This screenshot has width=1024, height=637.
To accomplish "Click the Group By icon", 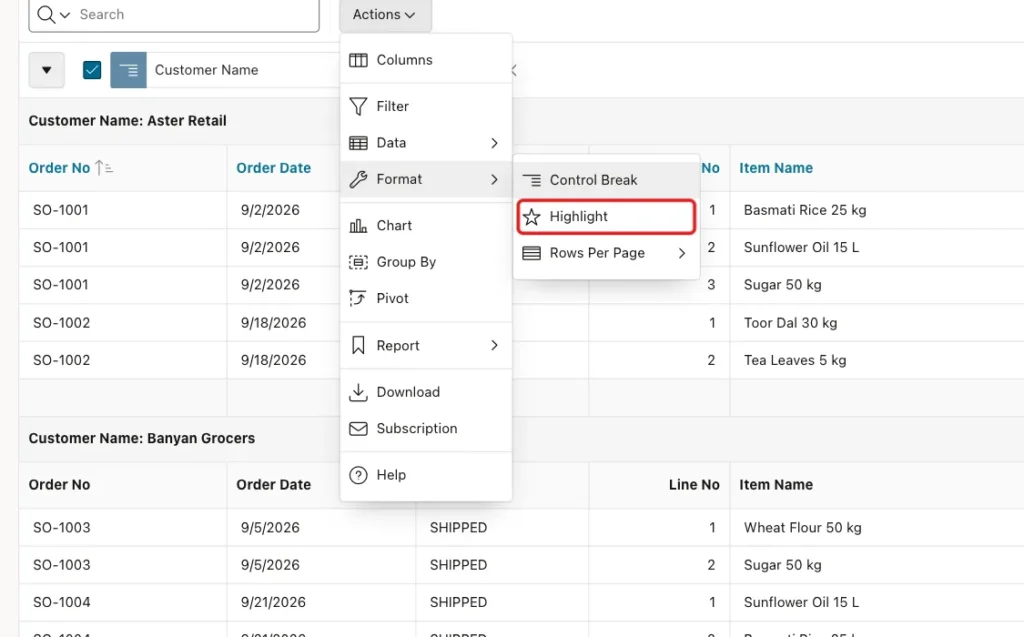I will tap(358, 262).
